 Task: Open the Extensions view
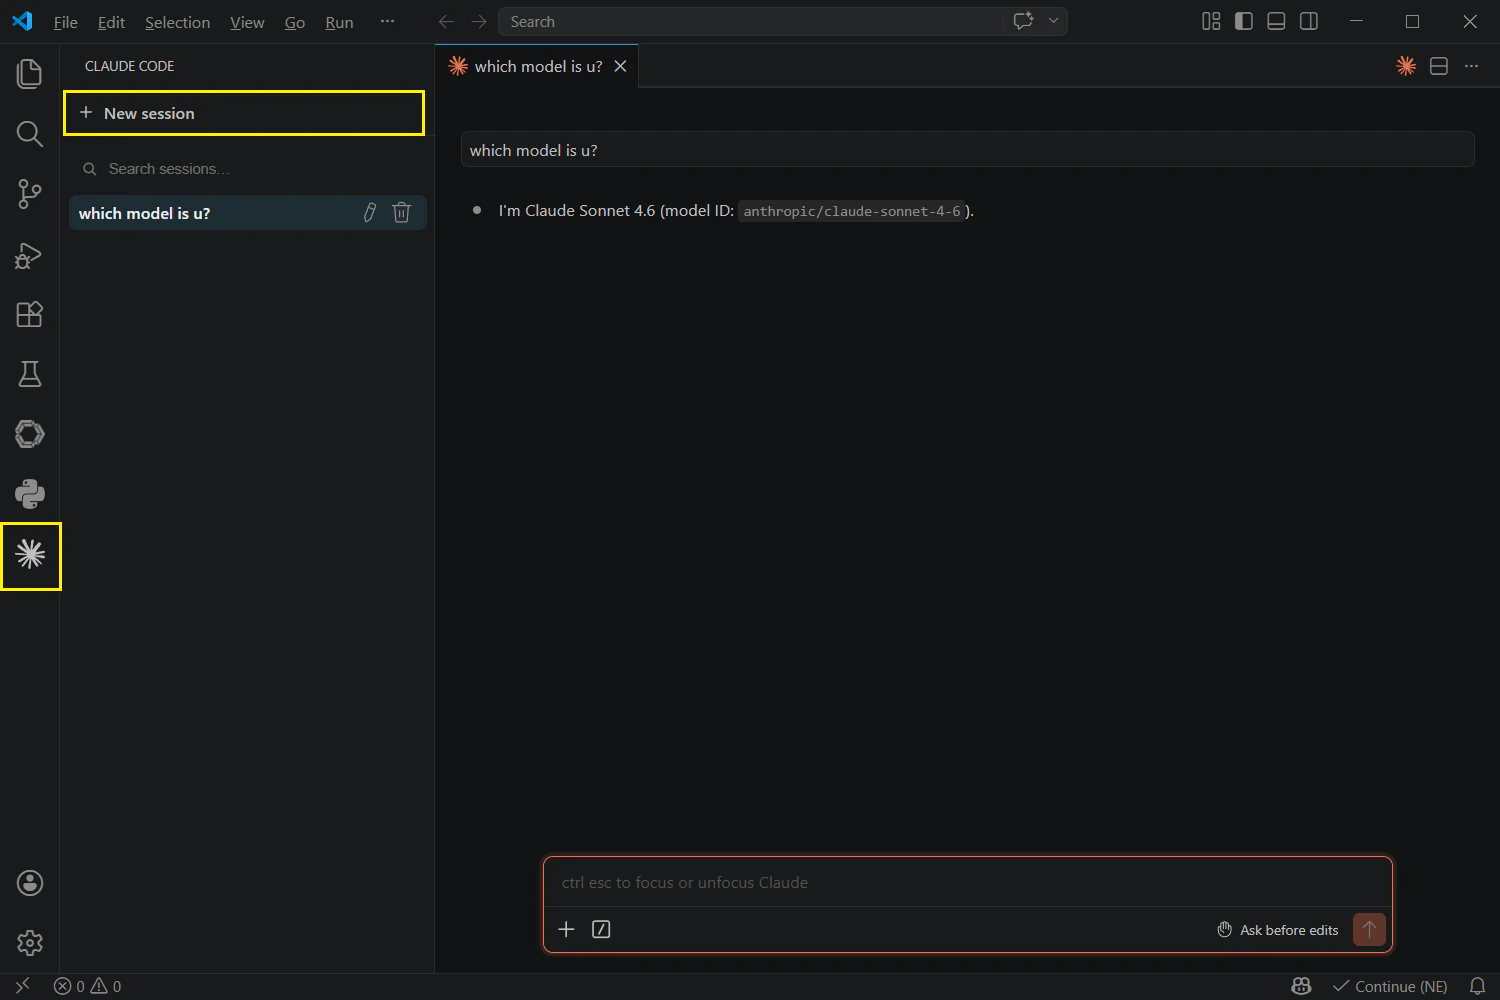30,314
